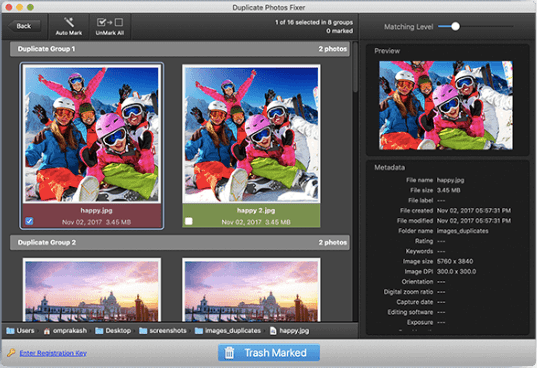
Task: Maximize the window with green button
Action: point(30,7)
